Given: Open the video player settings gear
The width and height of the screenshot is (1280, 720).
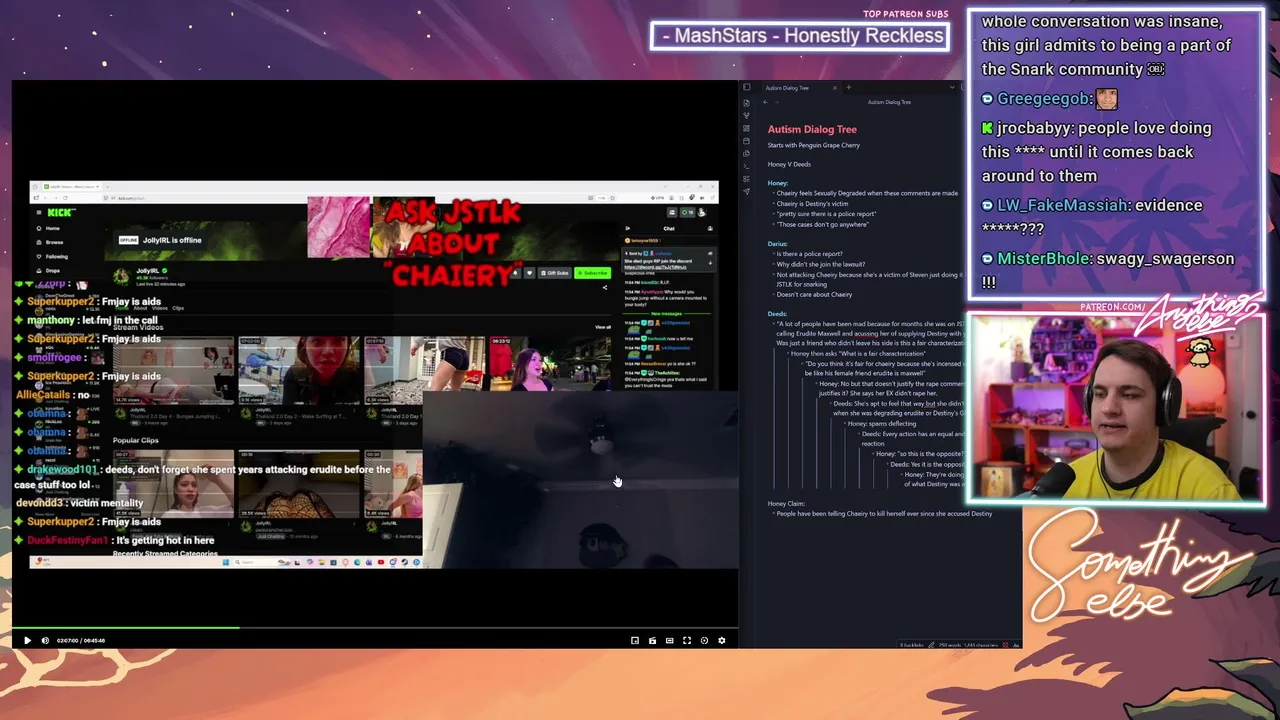Looking at the screenshot, I should click(x=722, y=640).
